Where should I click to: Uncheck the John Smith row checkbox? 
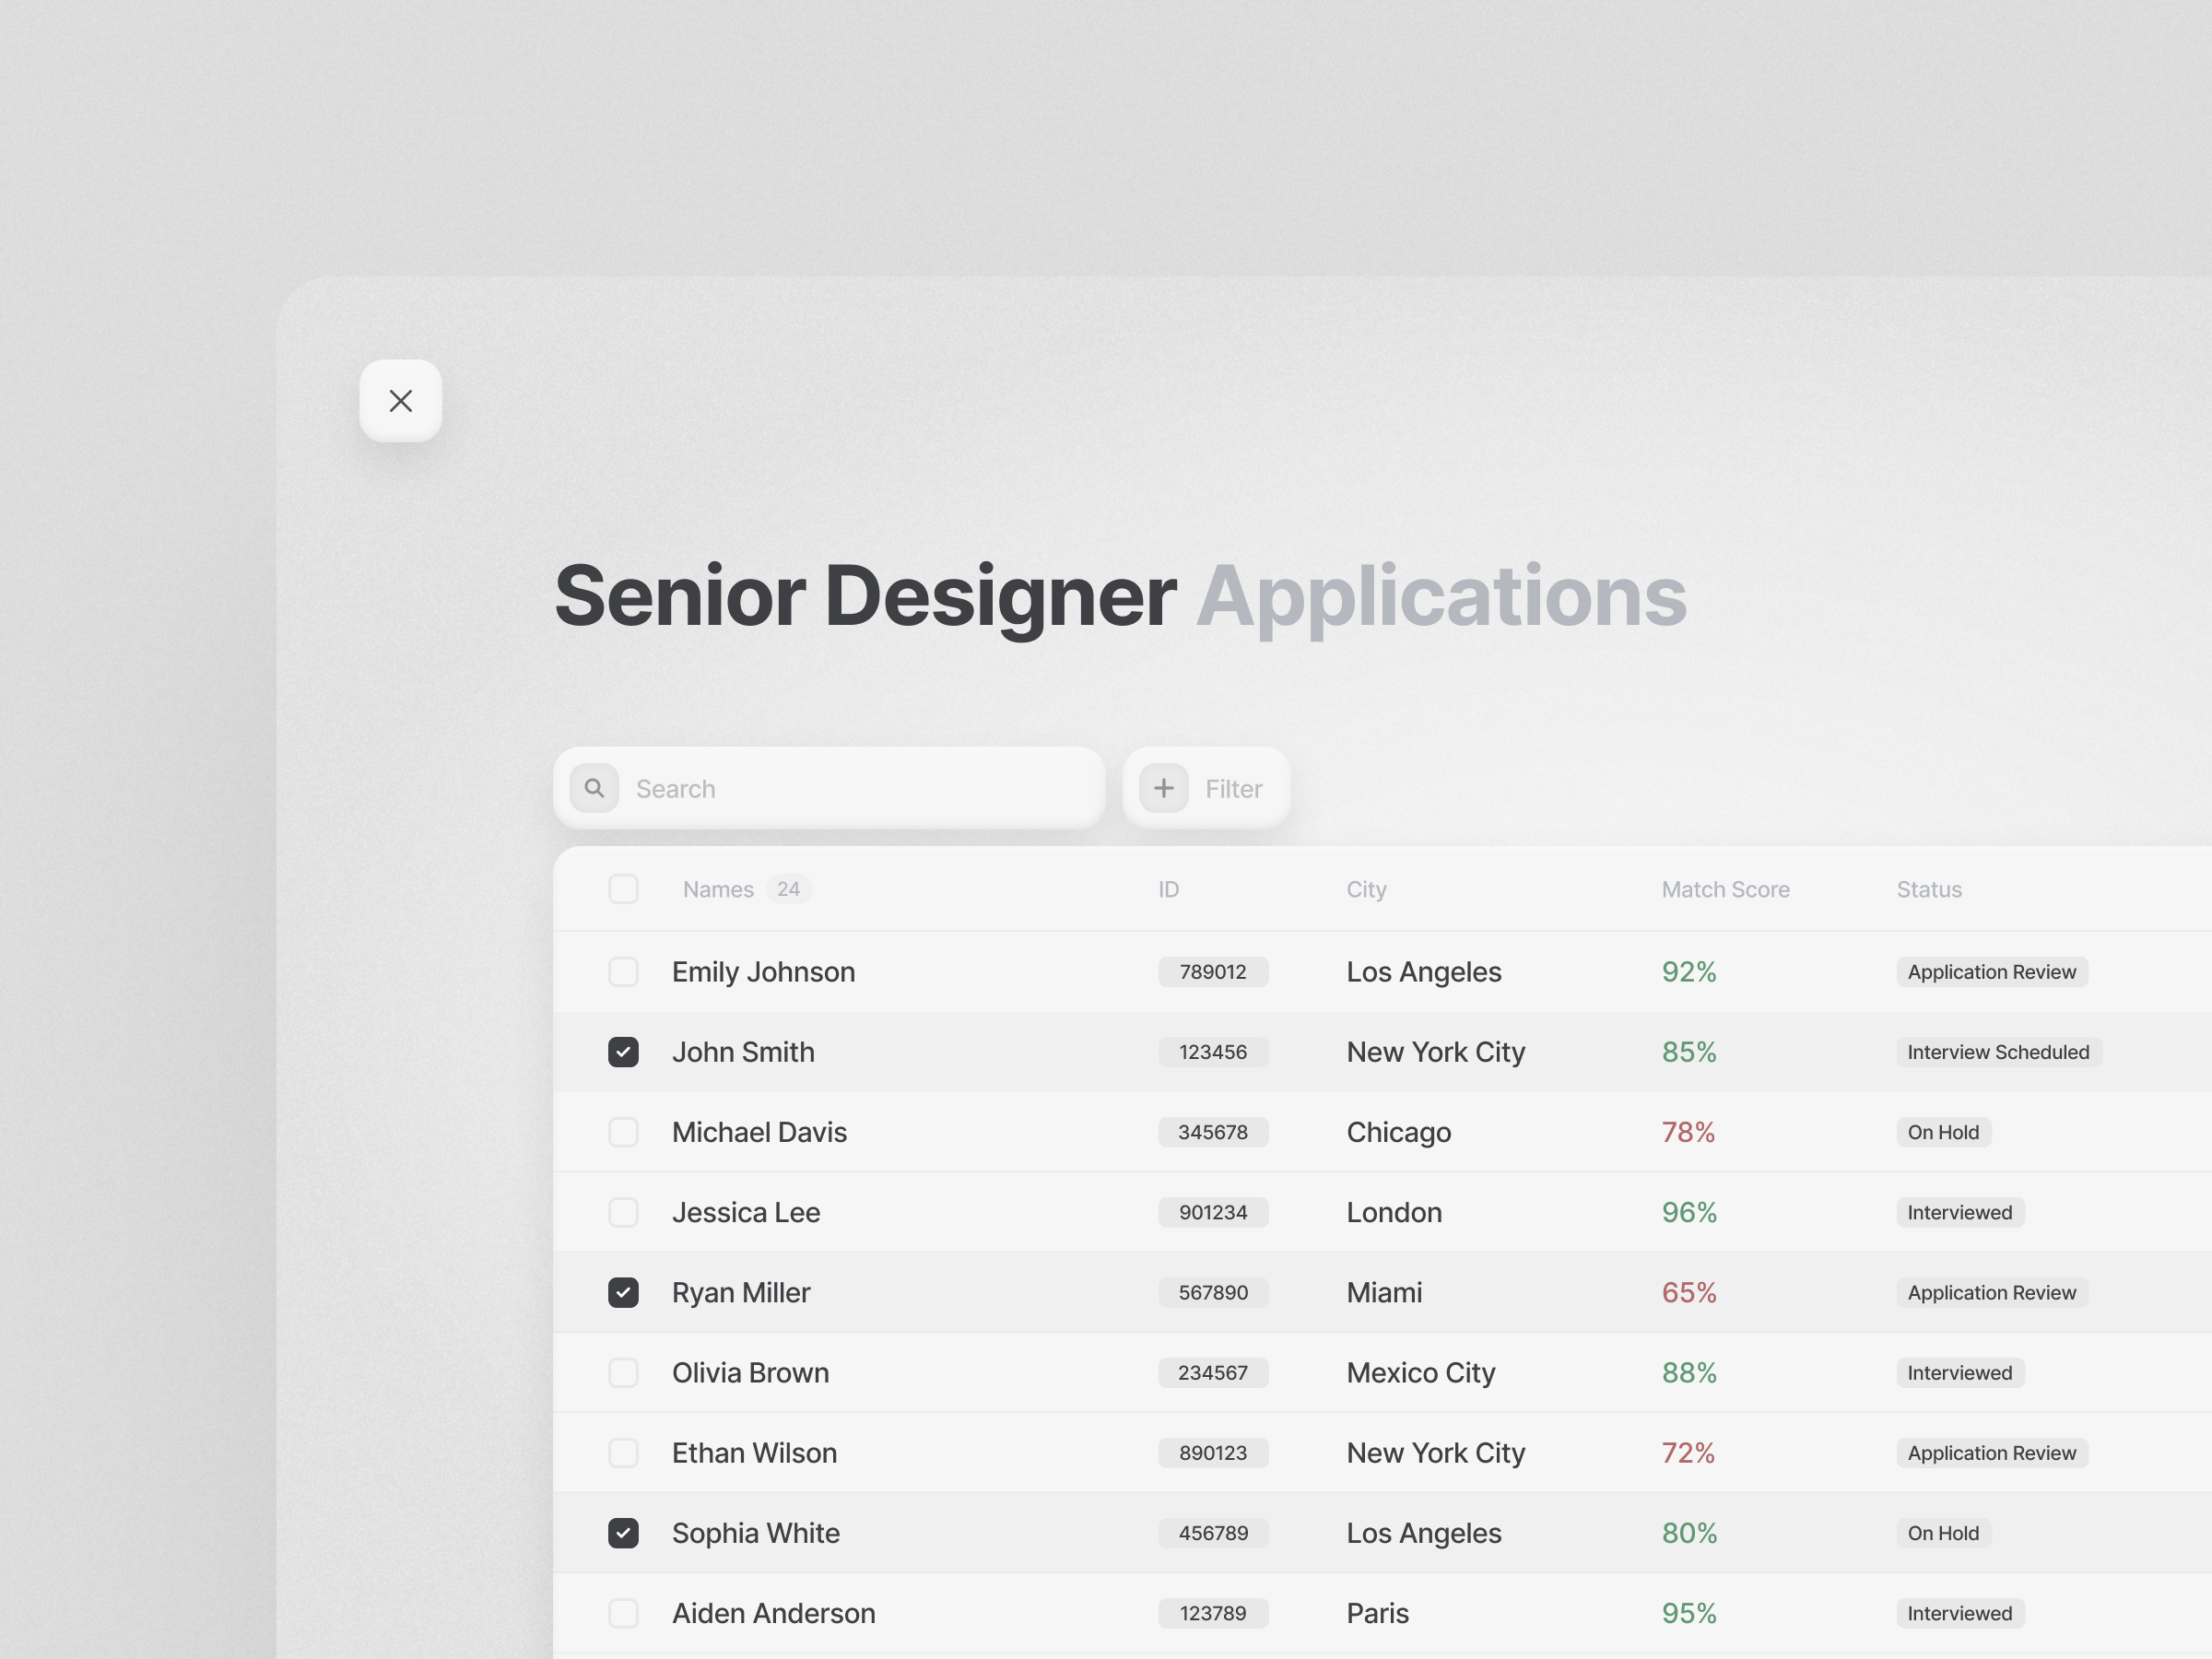click(623, 1052)
